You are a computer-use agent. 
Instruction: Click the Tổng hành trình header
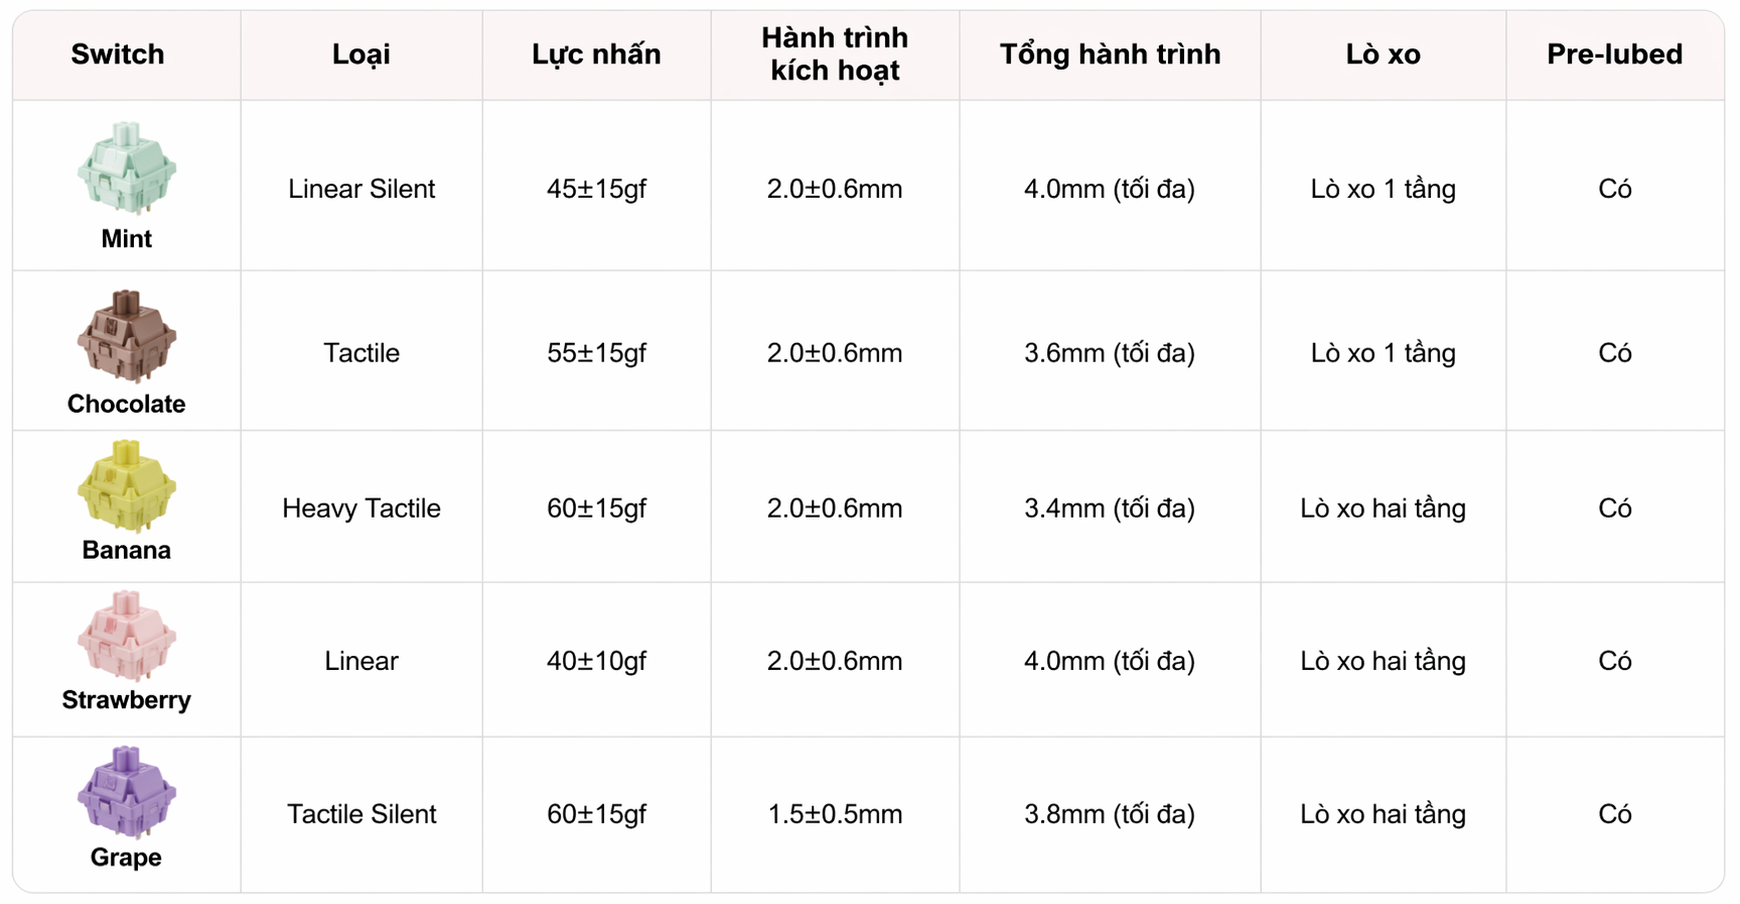point(1110,54)
